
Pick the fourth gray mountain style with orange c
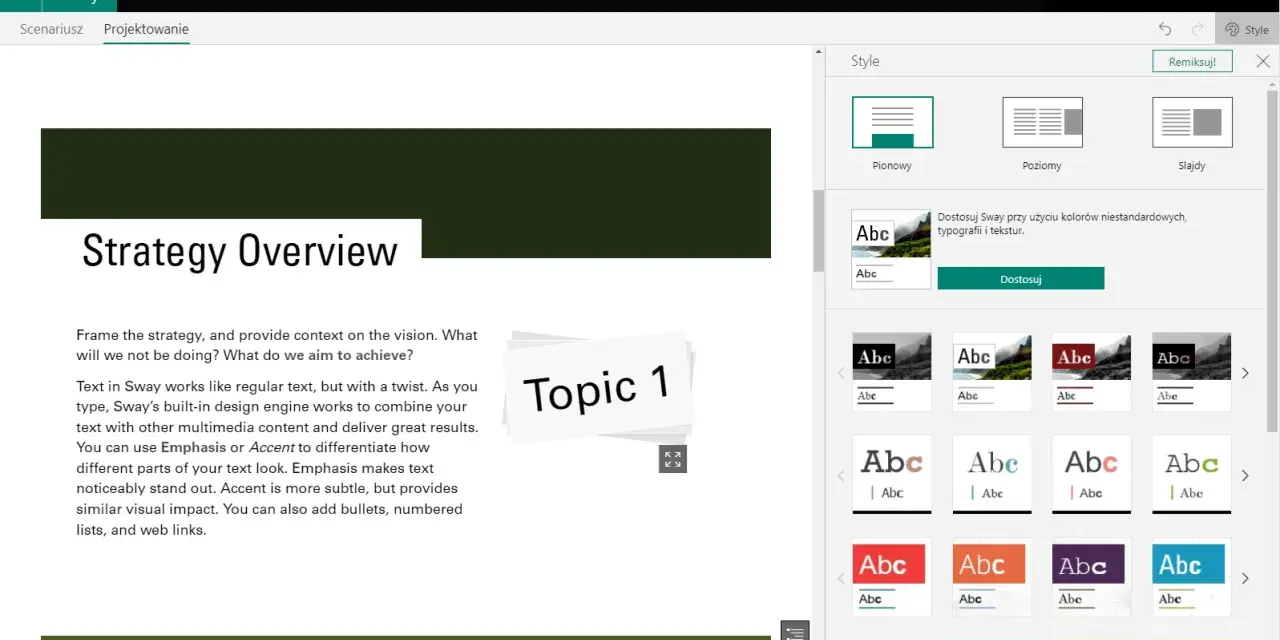[x=1192, y=372]
